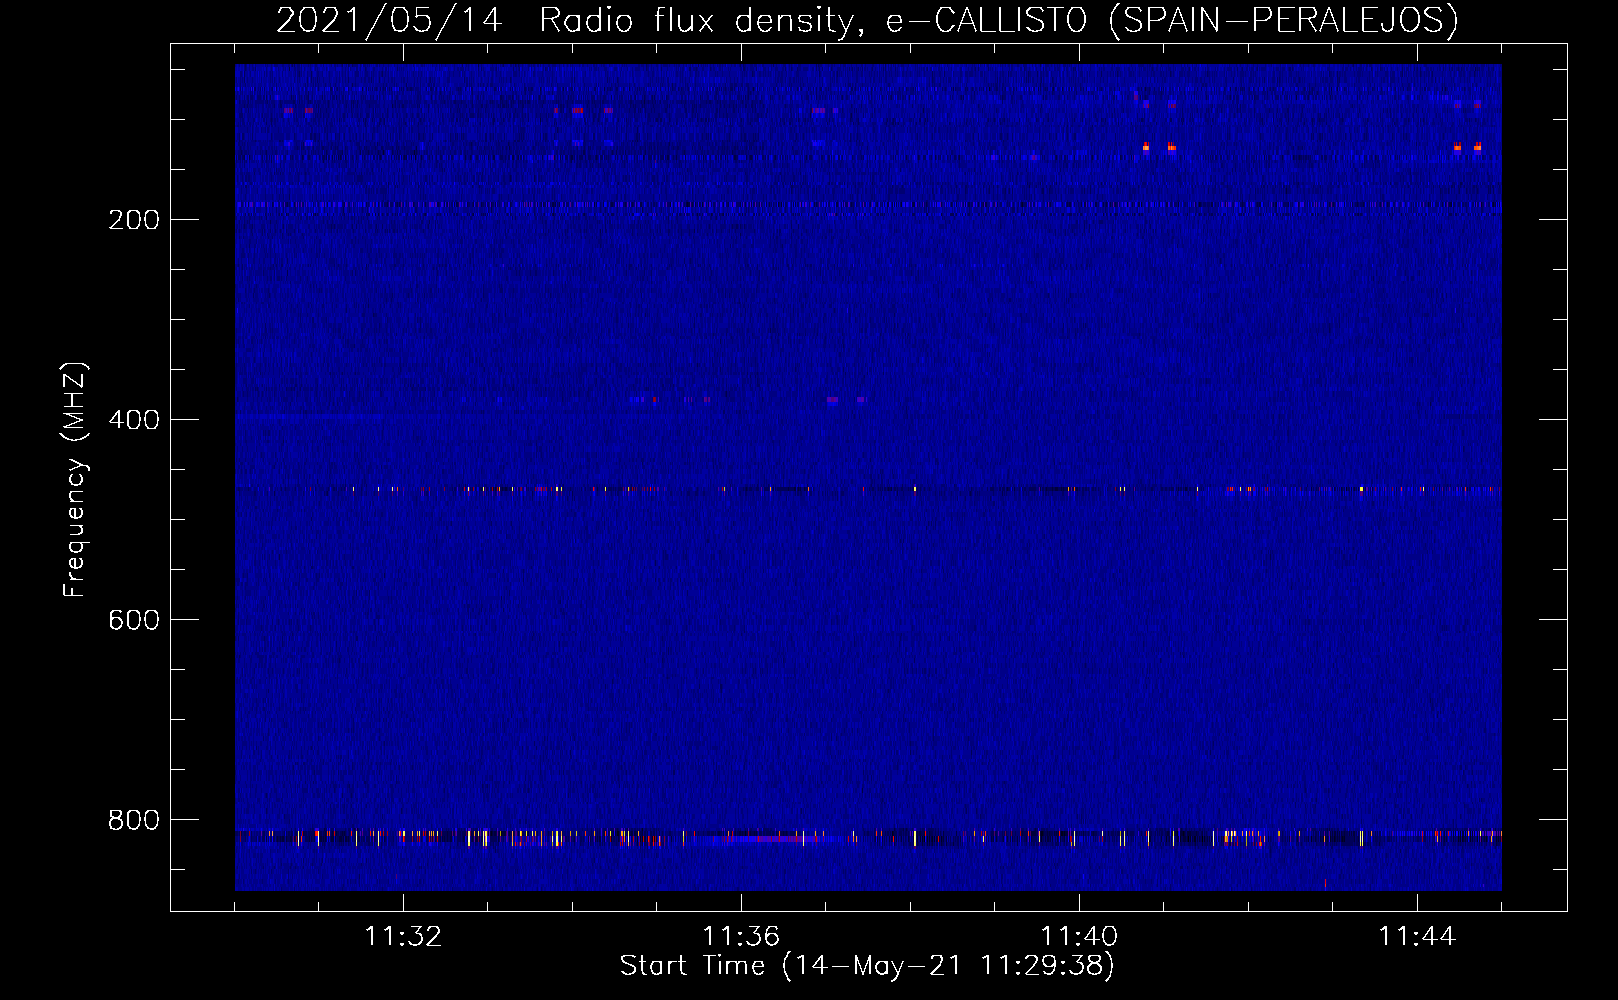Click the 11:44 time tick label
This screenshot has height=1000, width=1618.
tap(1417, 937)
